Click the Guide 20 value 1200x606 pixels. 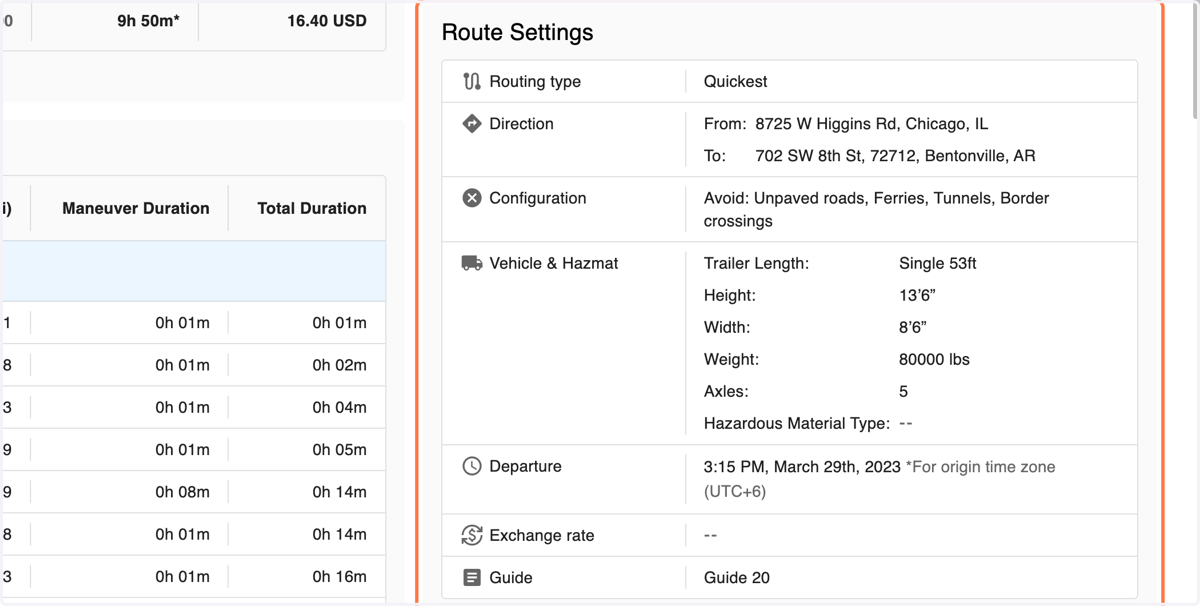point(737,578)
